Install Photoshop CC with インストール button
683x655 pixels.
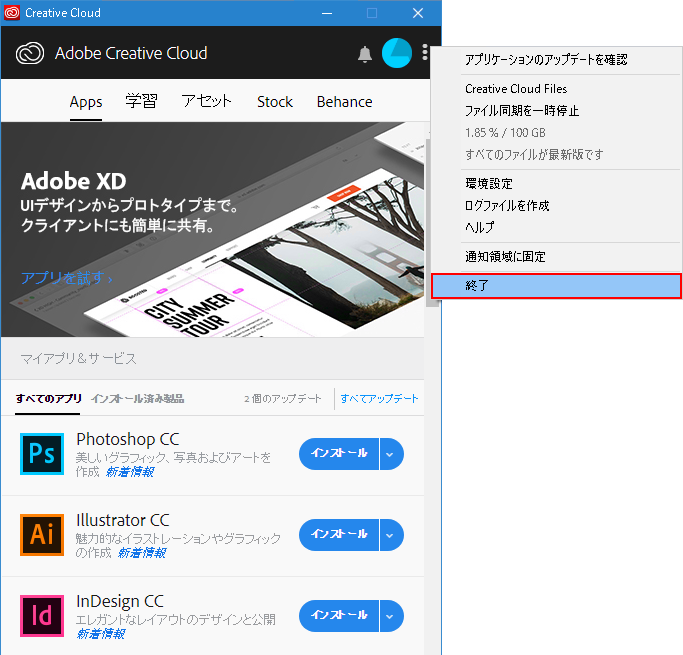pos(339,454)
